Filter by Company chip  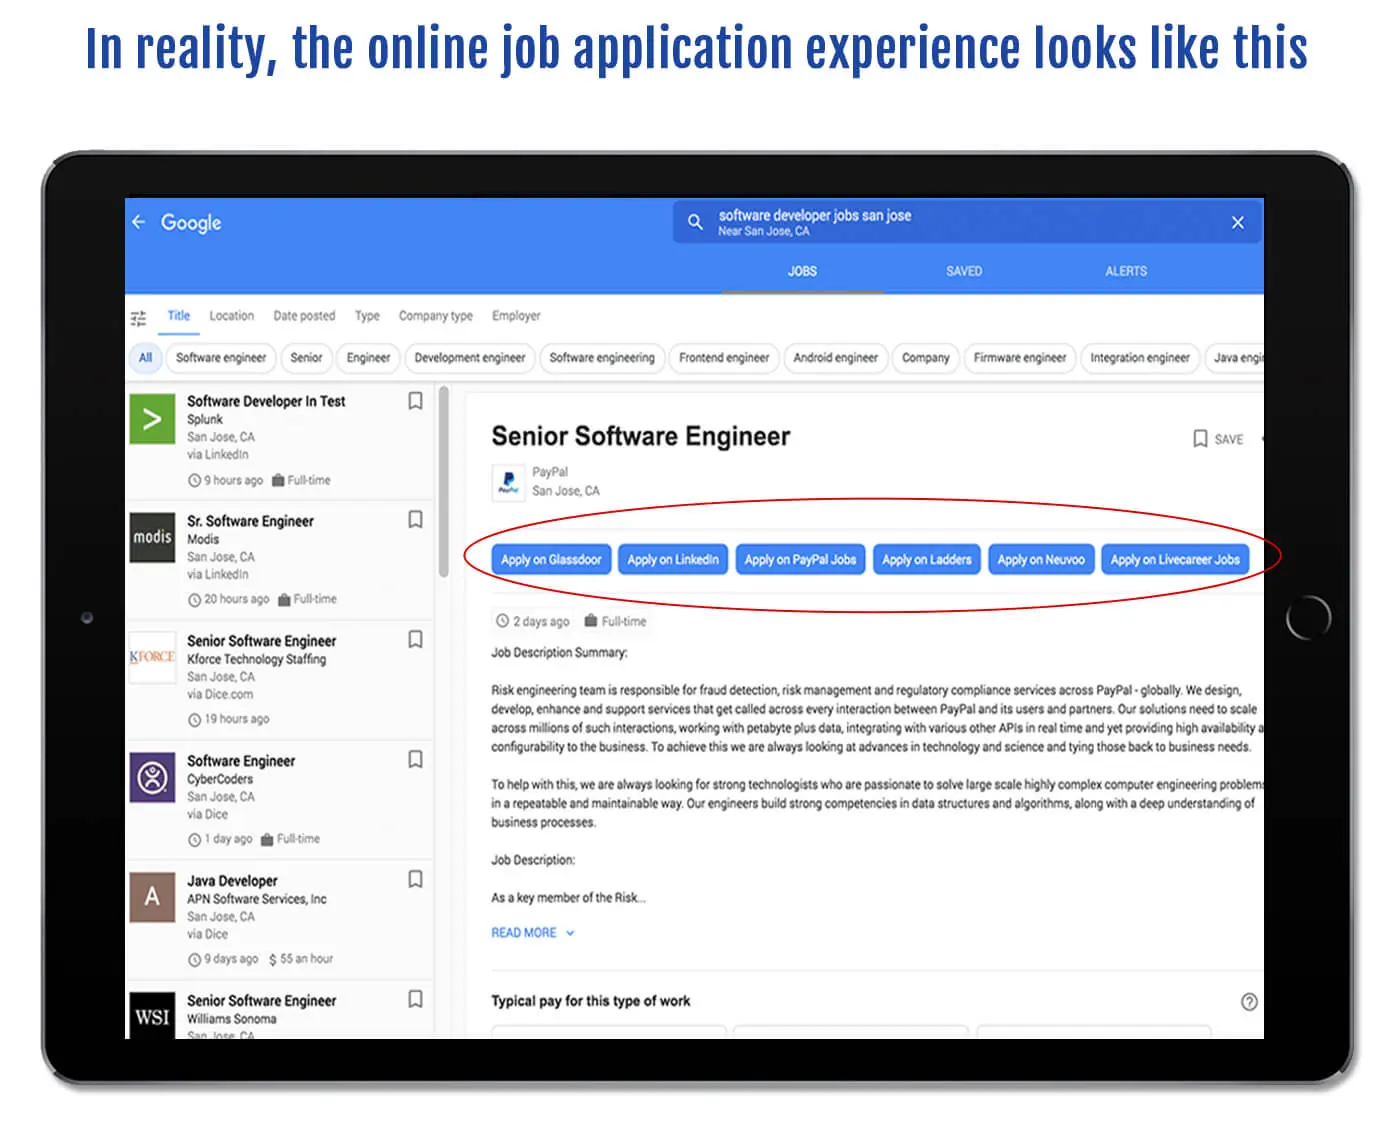point(926,358)
